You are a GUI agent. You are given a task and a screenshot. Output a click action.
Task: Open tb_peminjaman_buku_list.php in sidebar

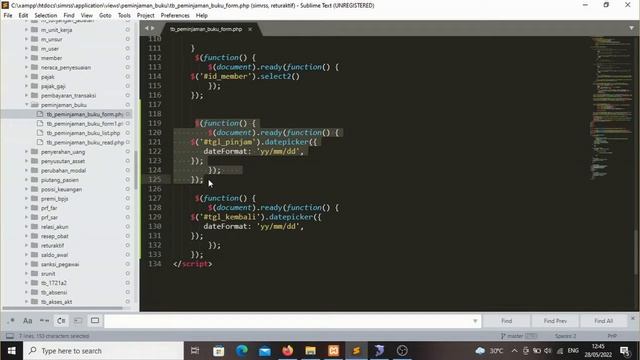pos(83,133)
